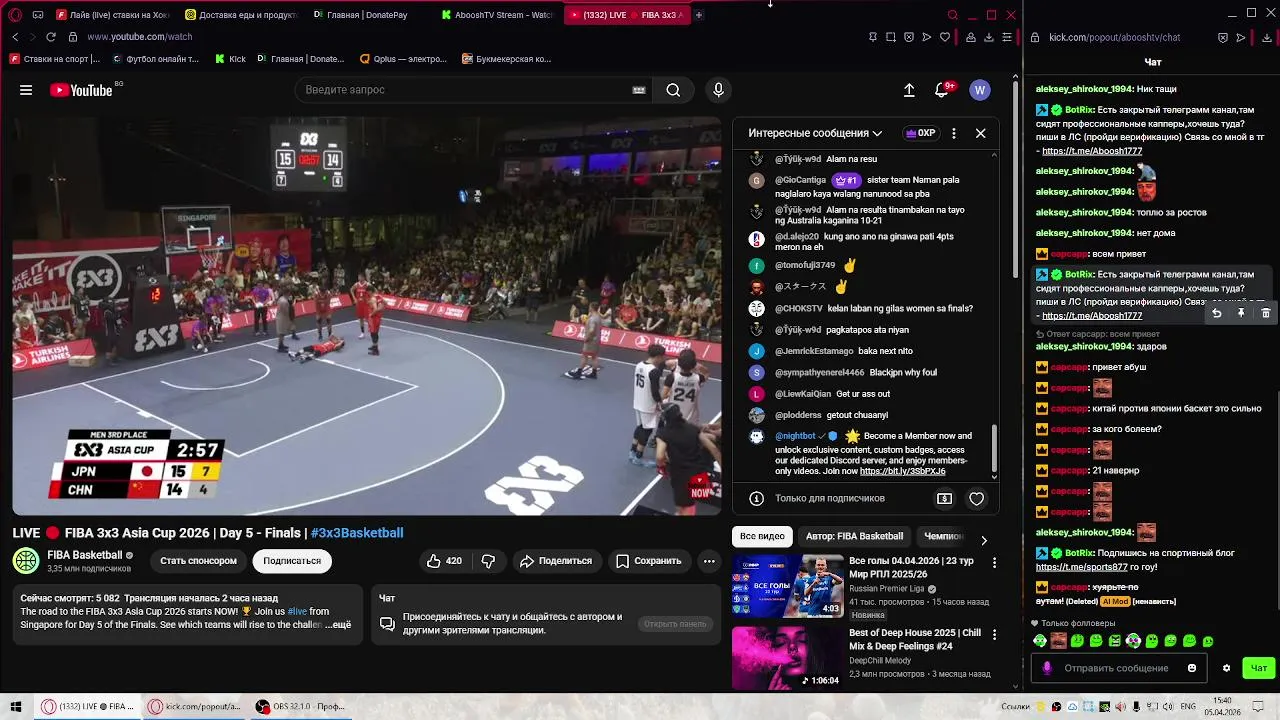Switch to AbooshTV Stream tab
Screen dimensions: 1280x720
pos(498,15)
